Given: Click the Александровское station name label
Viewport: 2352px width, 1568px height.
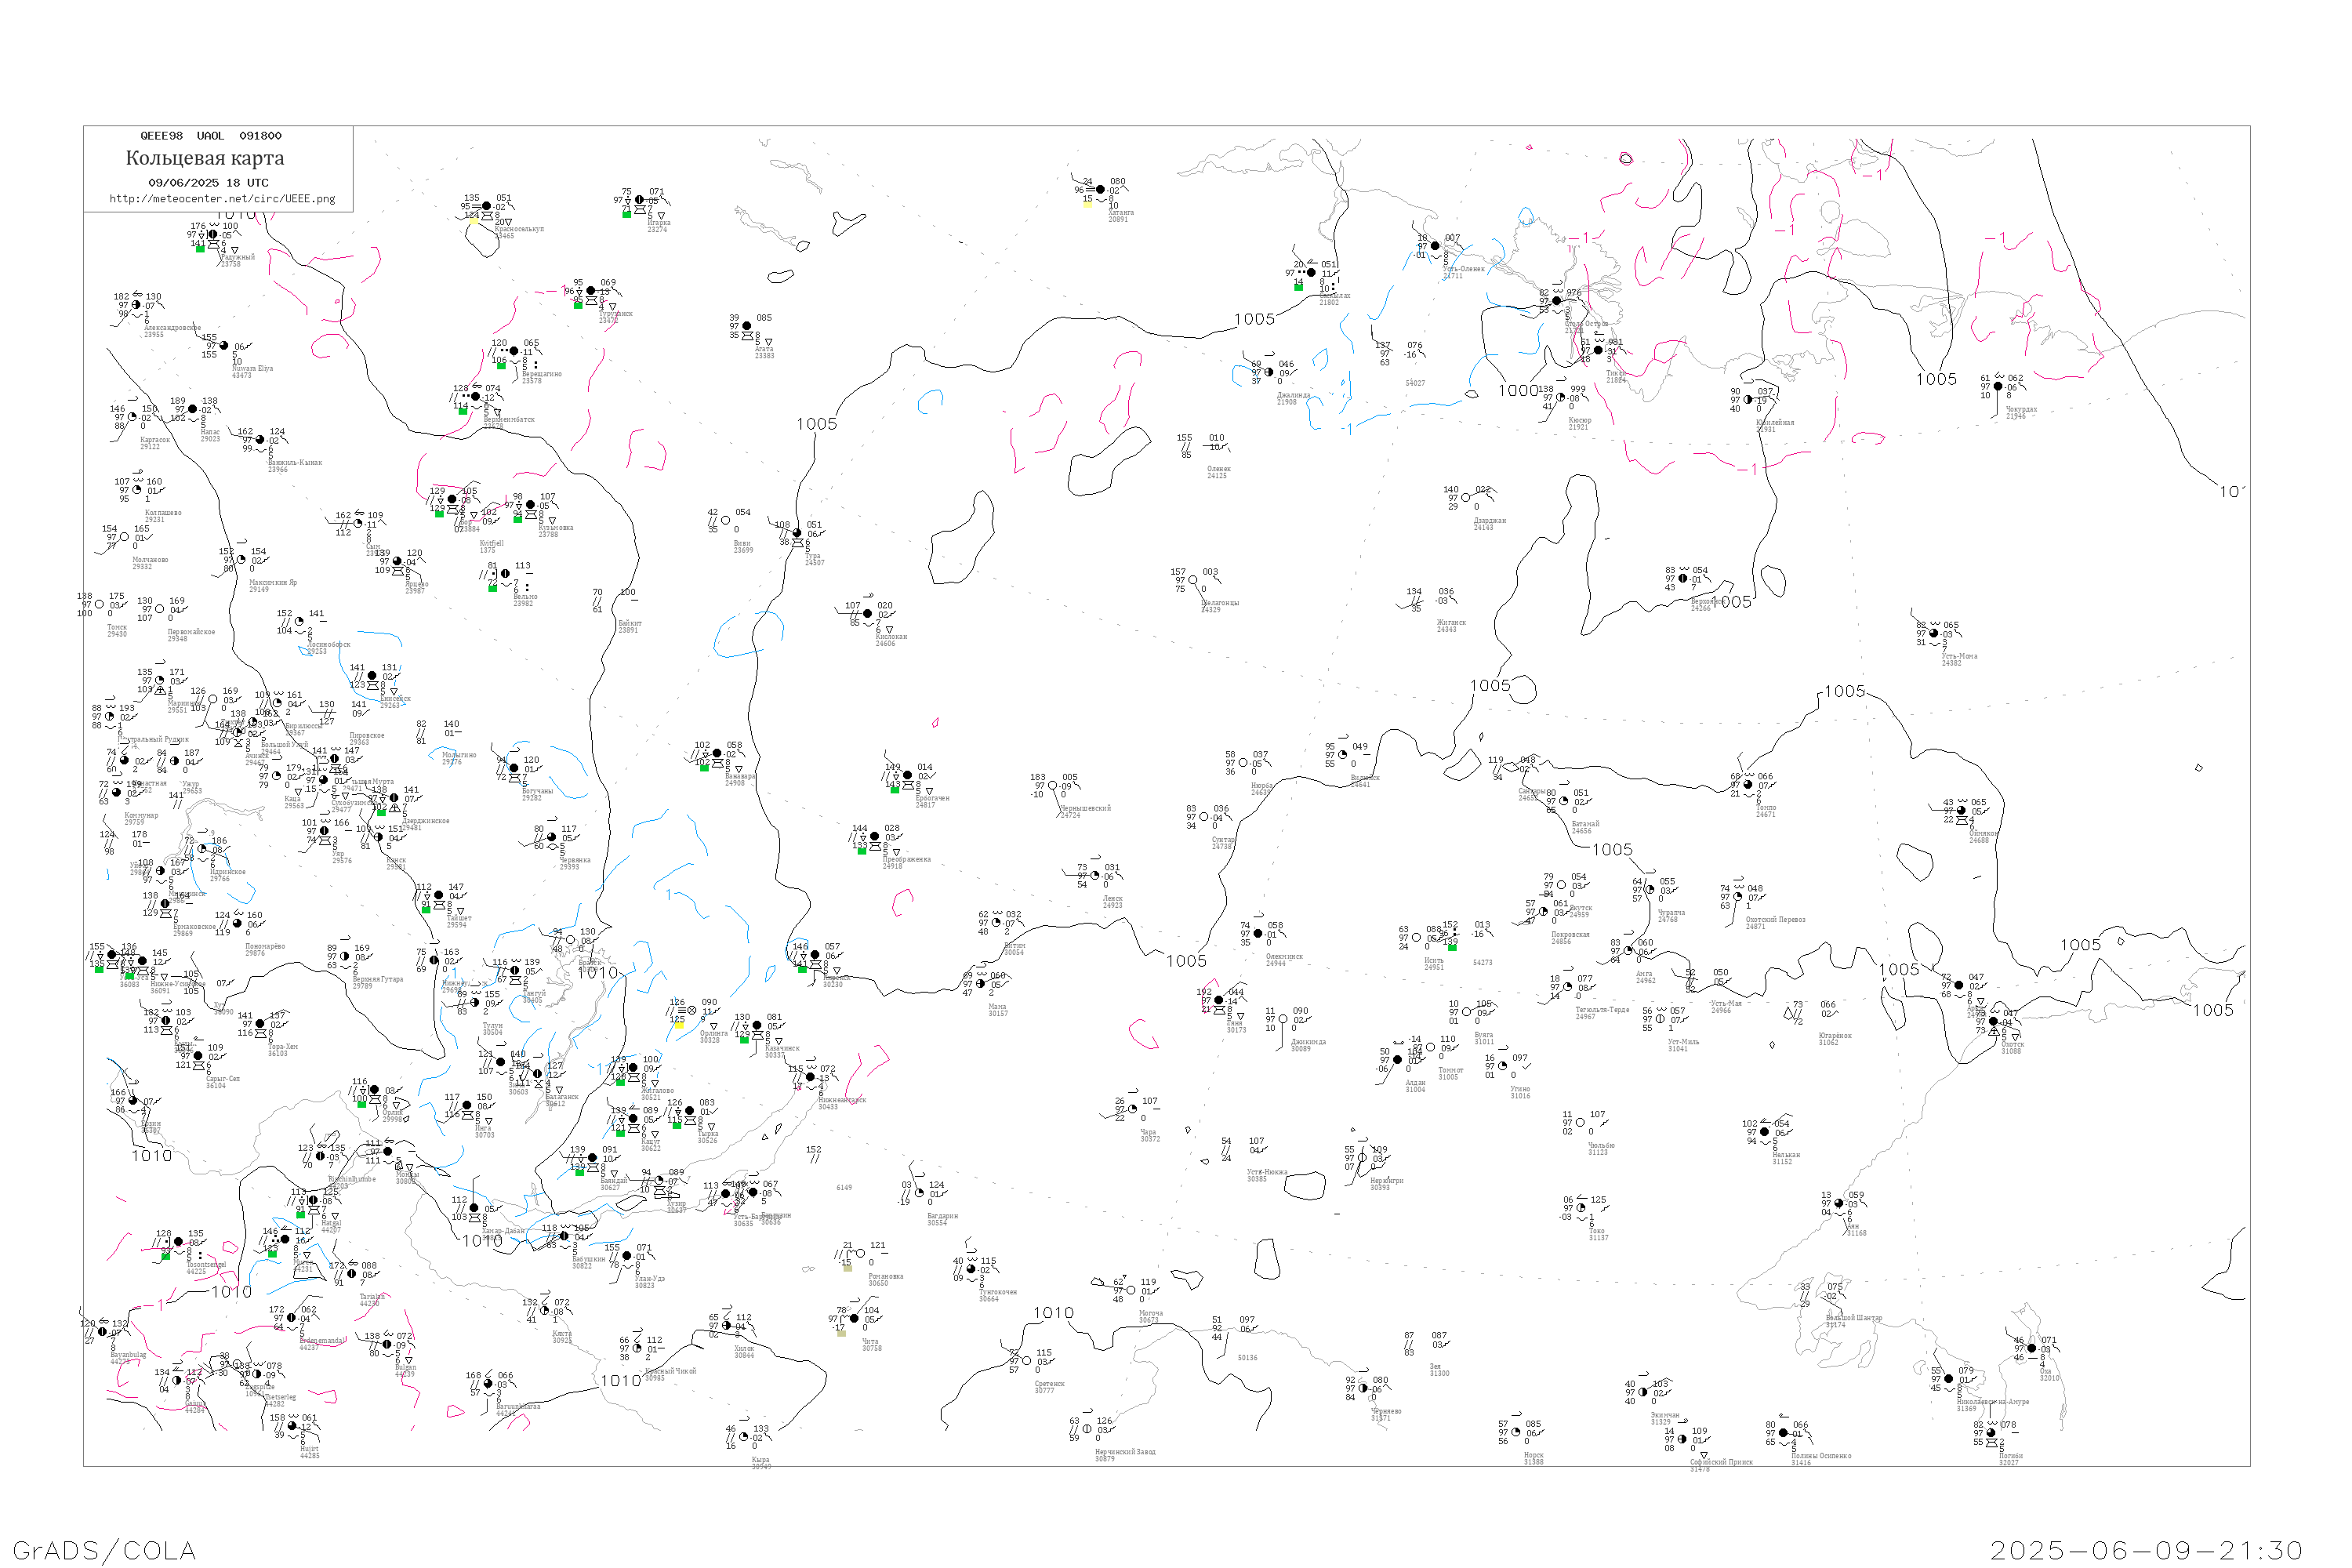Looking at the screenshot, I should [172, 328].
